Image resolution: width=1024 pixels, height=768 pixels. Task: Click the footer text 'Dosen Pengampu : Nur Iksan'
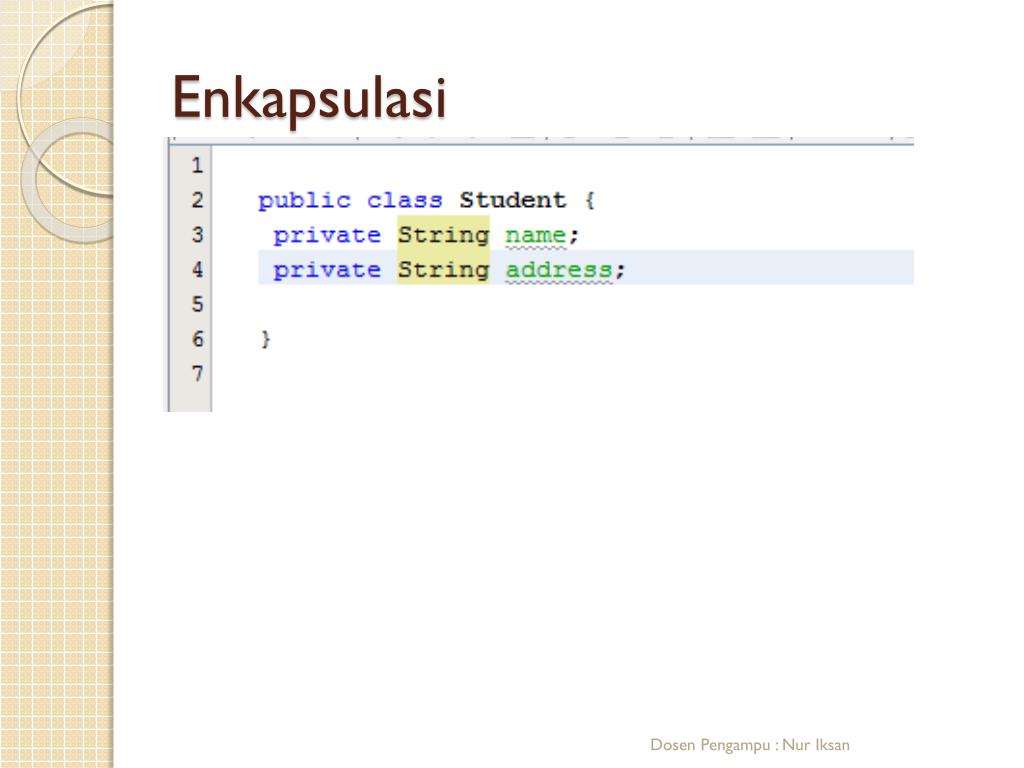pyautogui.click(x=750, y=745)
